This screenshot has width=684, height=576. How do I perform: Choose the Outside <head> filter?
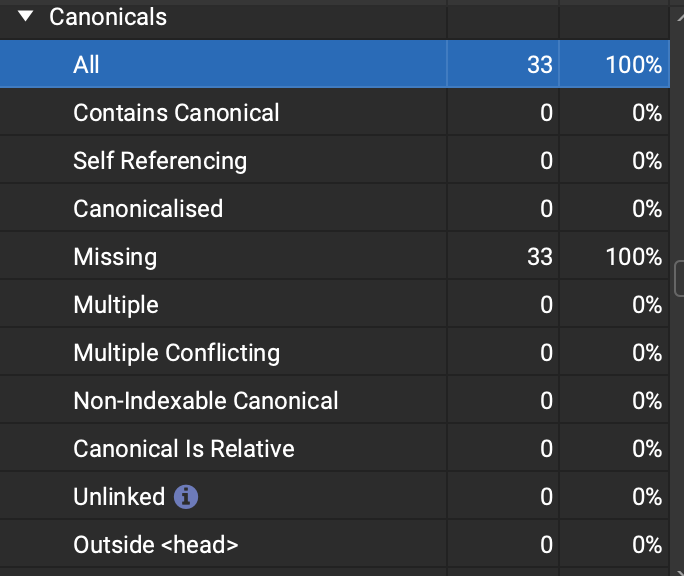(156, 545)
